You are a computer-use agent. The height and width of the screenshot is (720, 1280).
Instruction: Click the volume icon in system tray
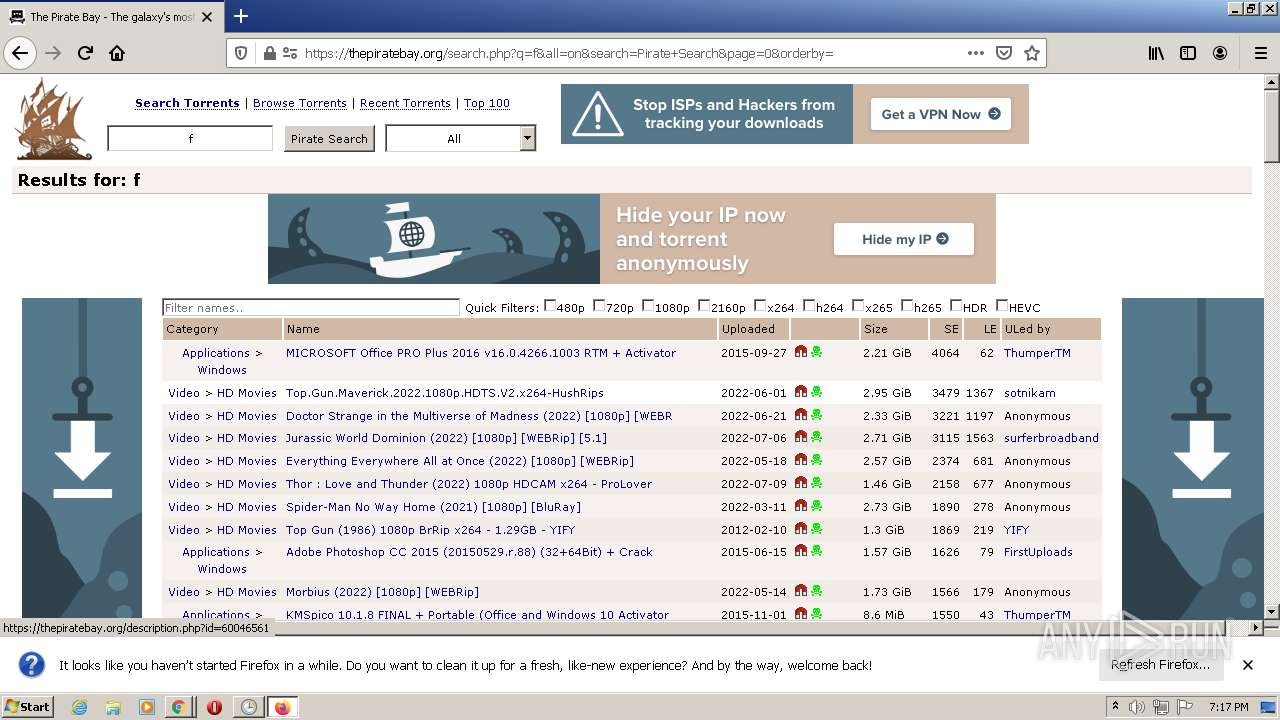[1137, 707]
